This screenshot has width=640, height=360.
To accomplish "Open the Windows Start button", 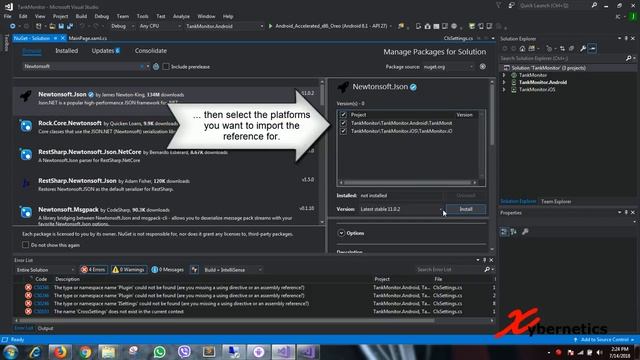I will pyautogui.click(x=11, y=352).
